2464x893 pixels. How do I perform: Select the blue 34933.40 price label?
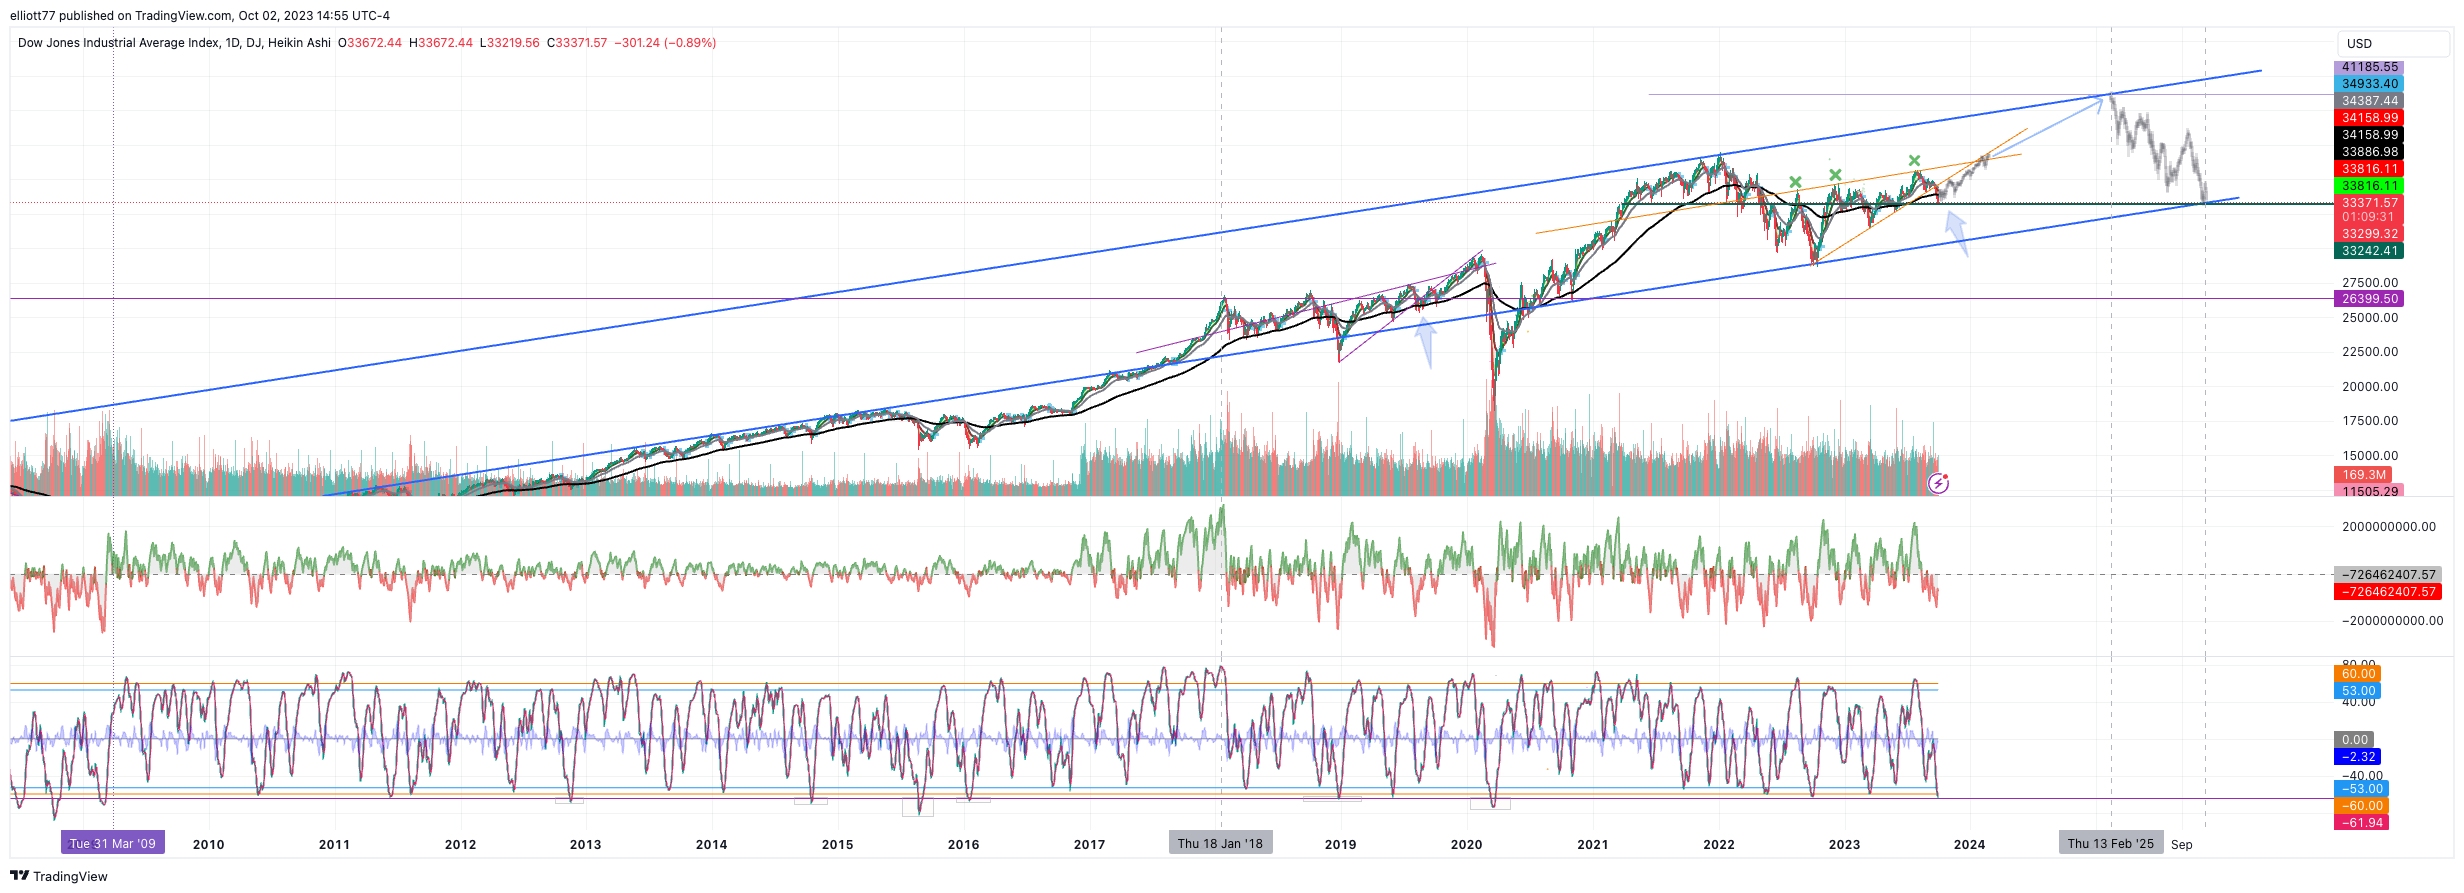pos(2369,84)
